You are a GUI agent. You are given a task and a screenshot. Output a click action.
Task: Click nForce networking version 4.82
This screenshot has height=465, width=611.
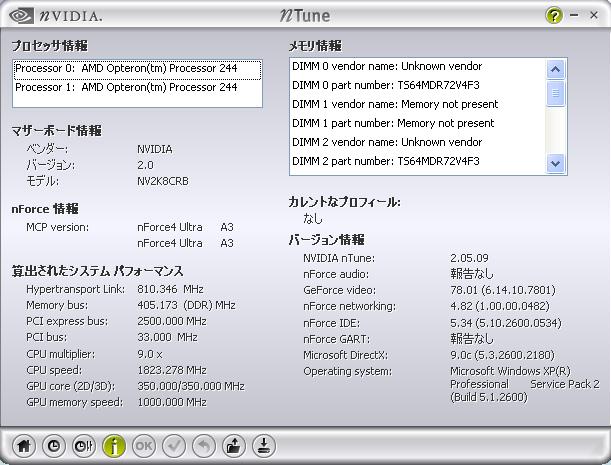pyautogui.click(x=500, y=306)
